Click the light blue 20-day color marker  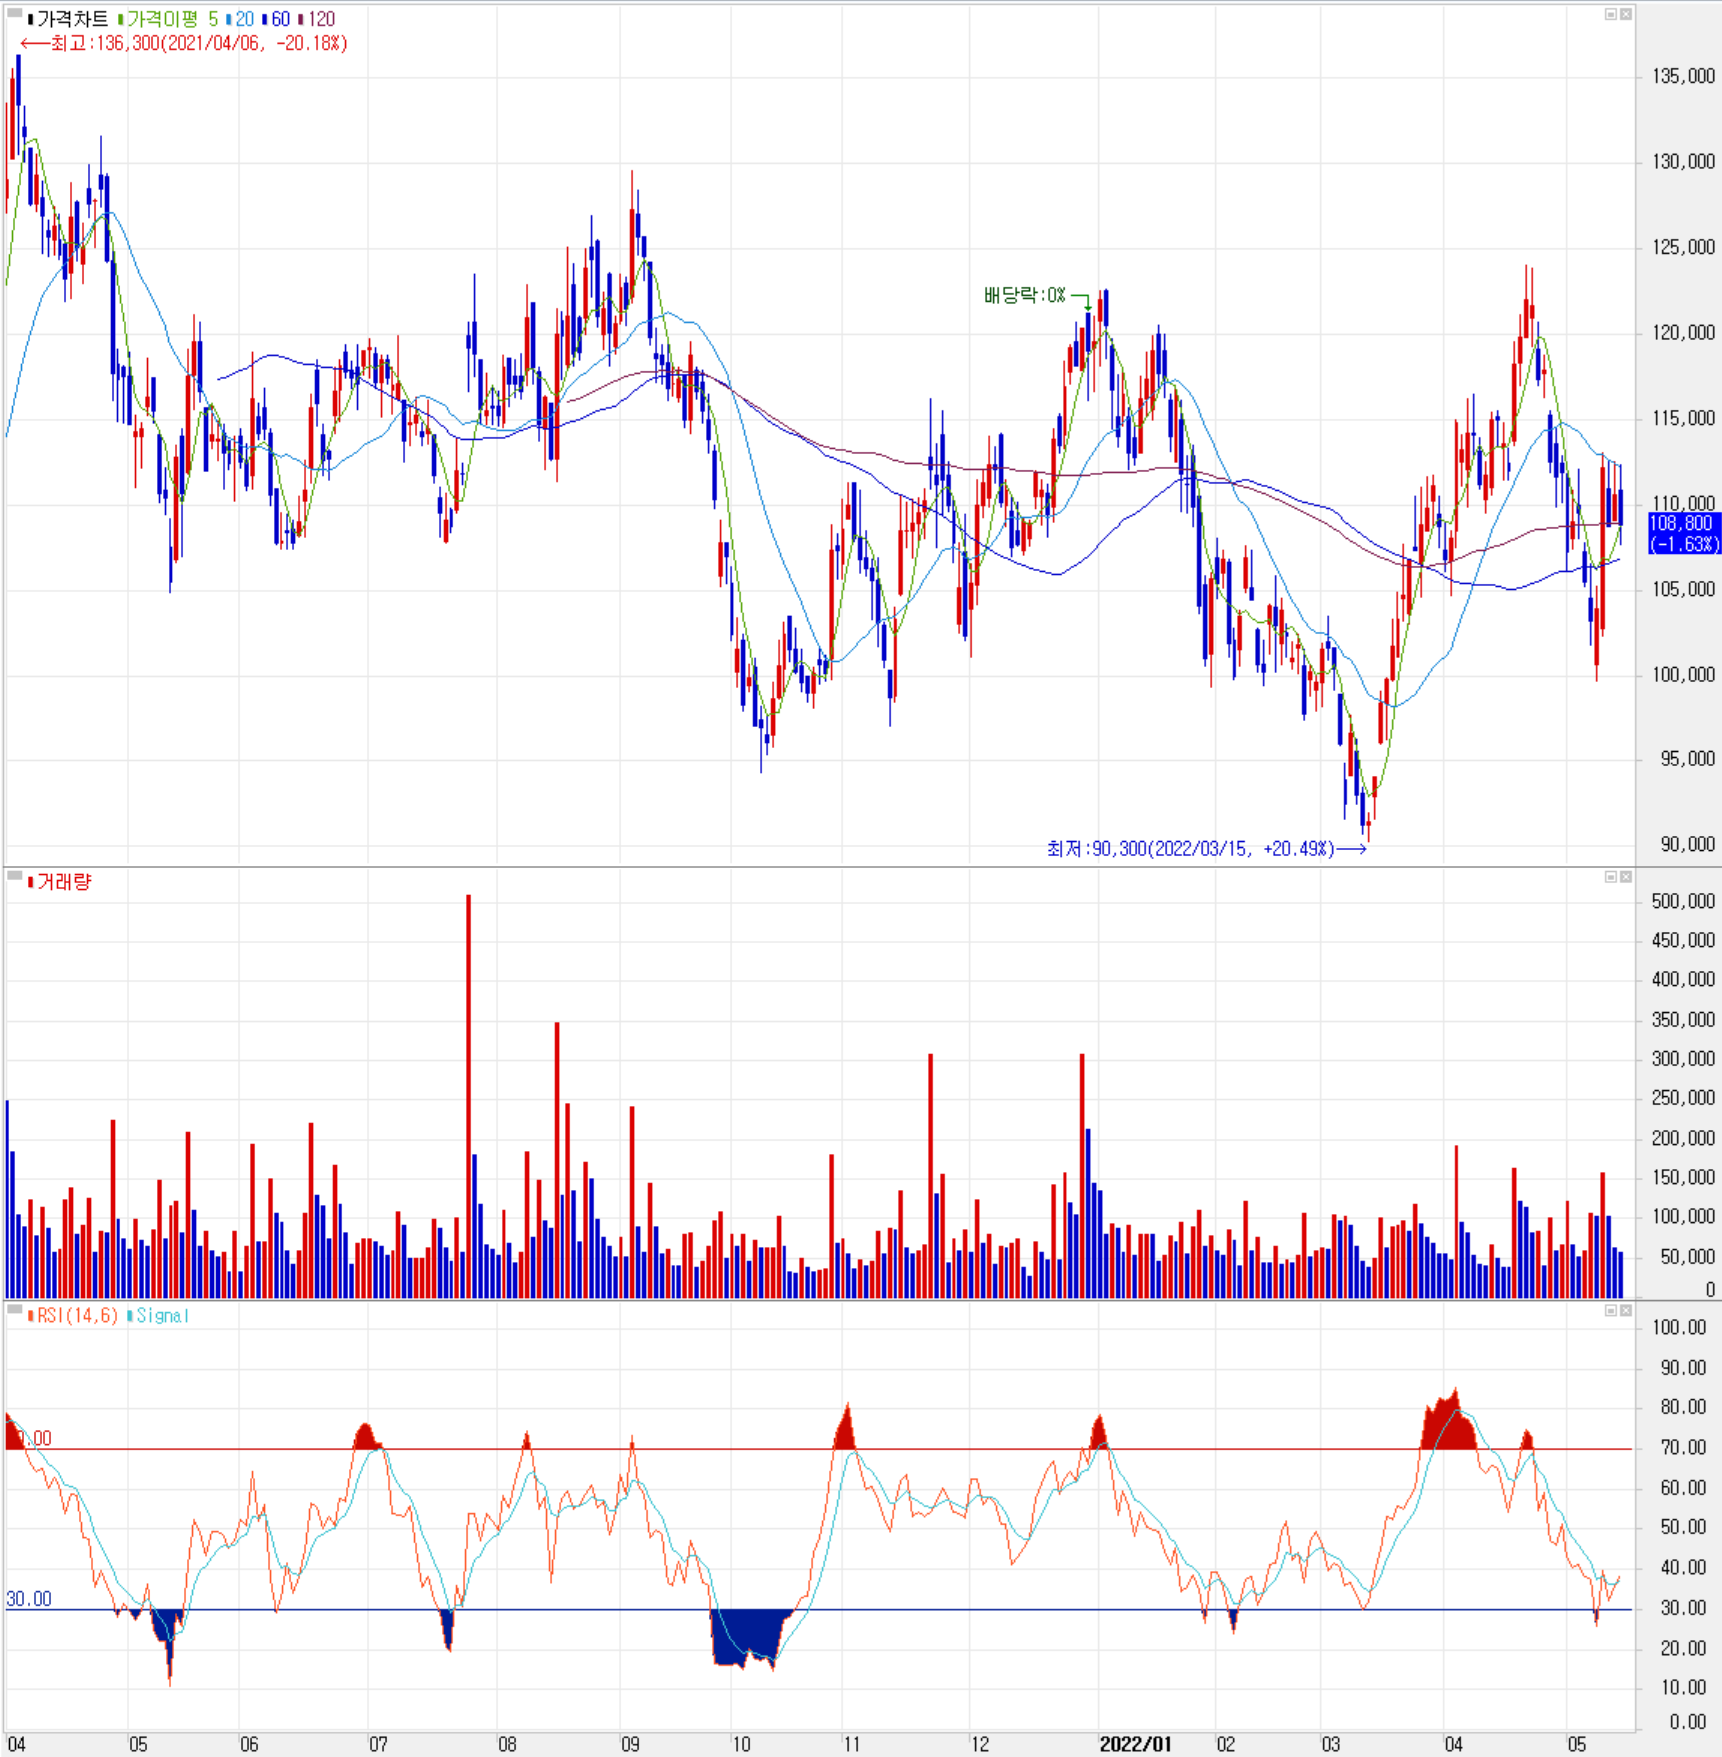pyautogui.click(x=229, y=19)
